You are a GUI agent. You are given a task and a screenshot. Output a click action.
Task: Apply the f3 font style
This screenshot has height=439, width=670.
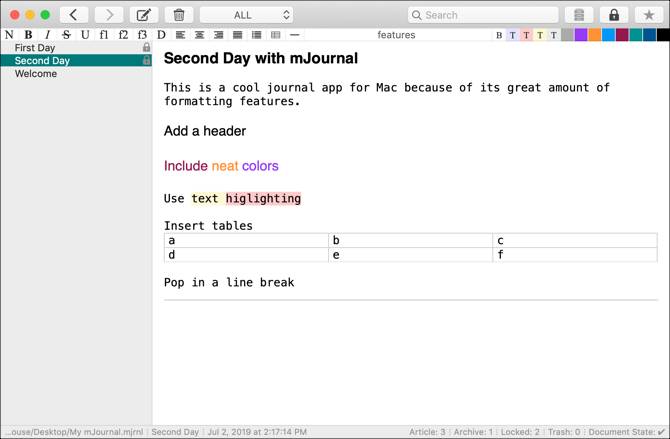click(142, 35)
